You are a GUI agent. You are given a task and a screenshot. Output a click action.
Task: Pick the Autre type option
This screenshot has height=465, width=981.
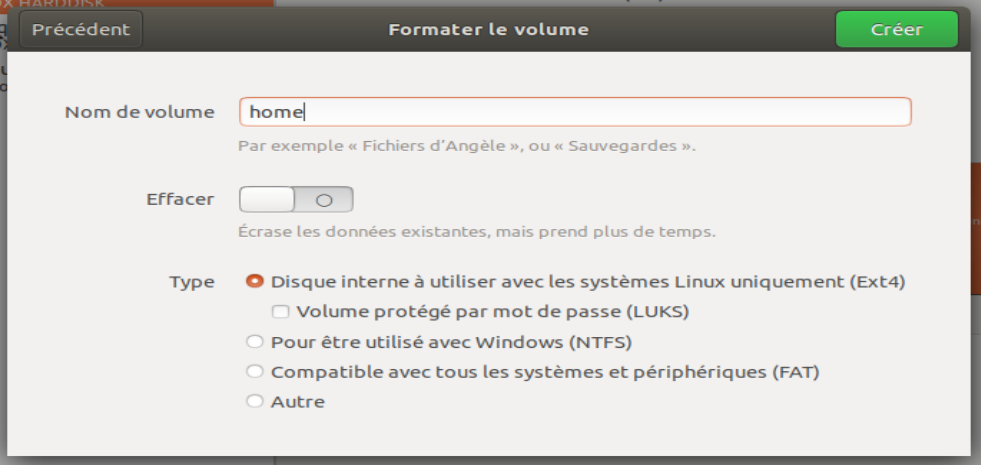(x=255, y=402)
